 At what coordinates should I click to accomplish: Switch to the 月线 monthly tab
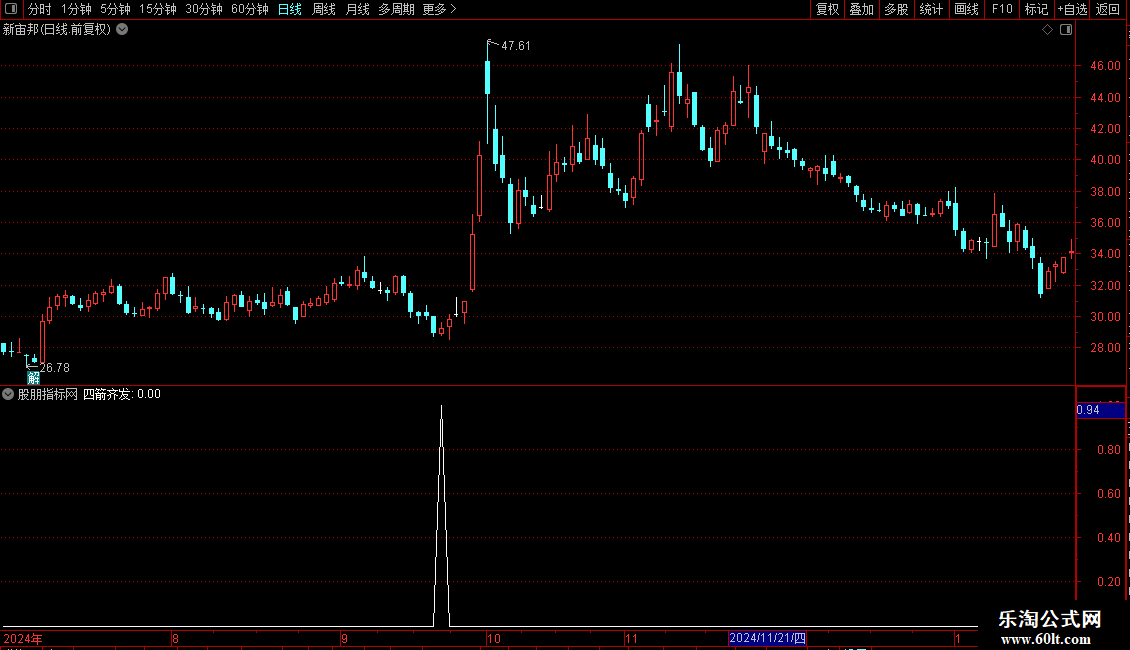point(357,9)
